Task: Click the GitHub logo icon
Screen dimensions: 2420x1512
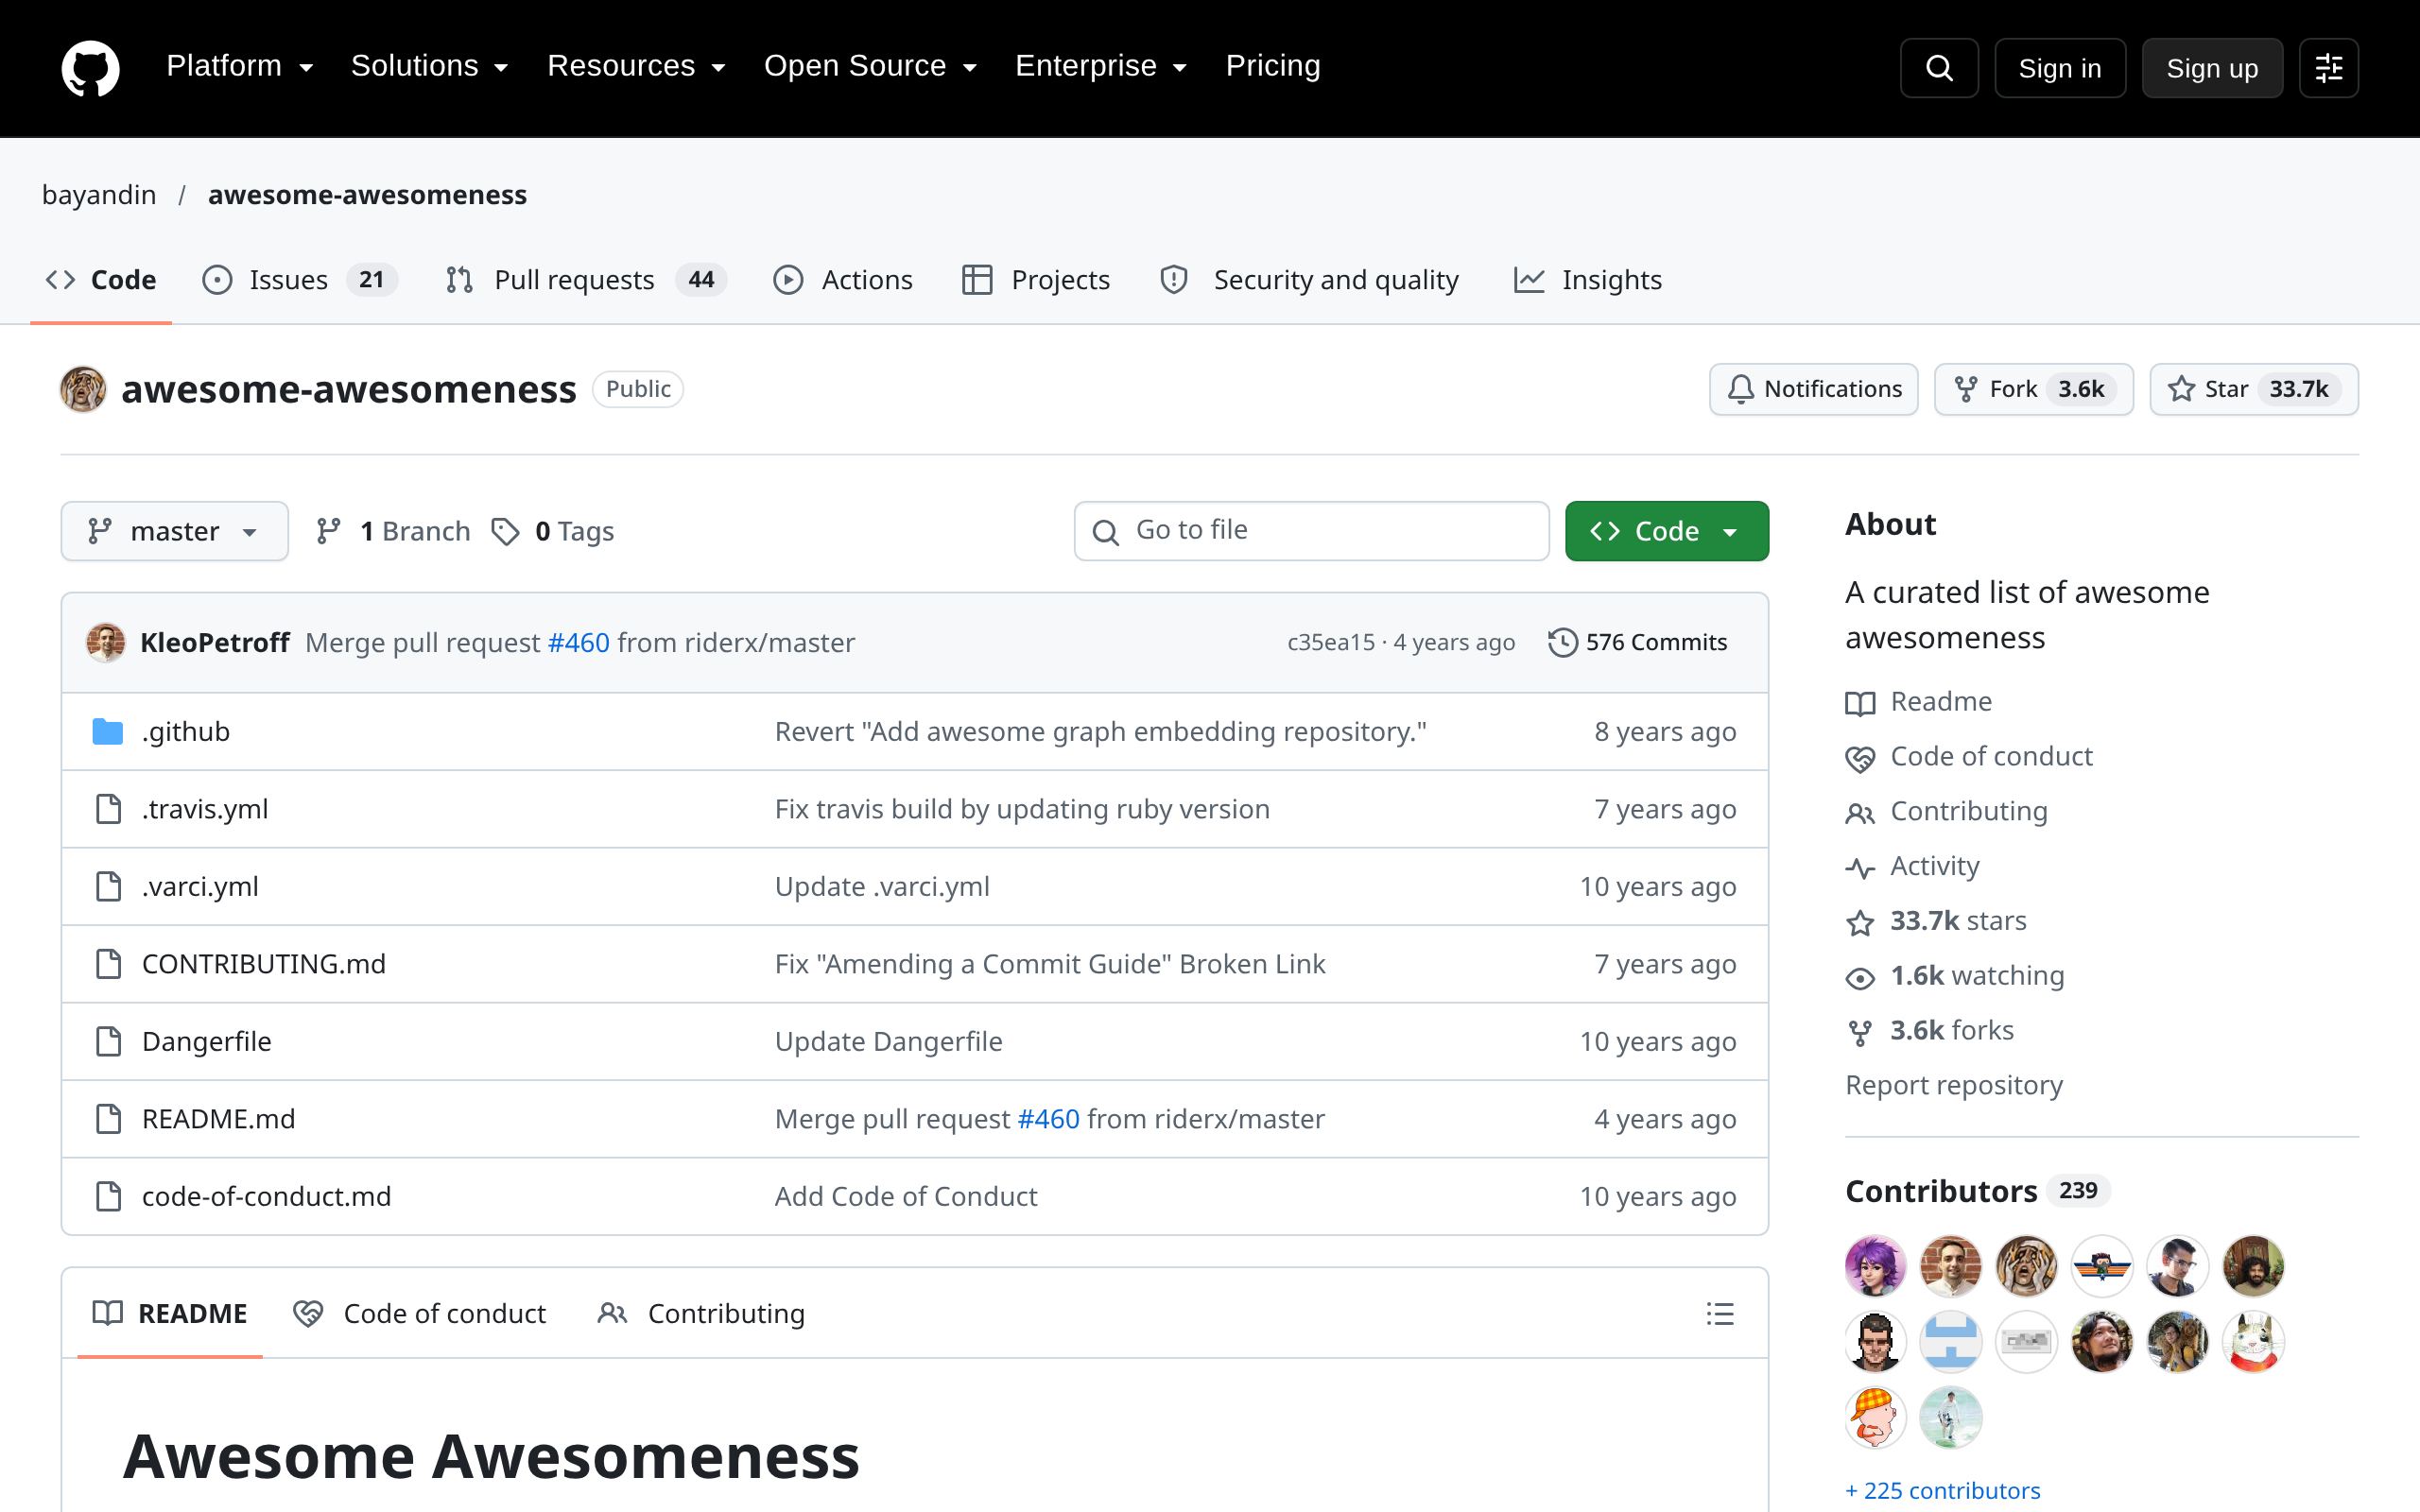Action: click(90, 68)
